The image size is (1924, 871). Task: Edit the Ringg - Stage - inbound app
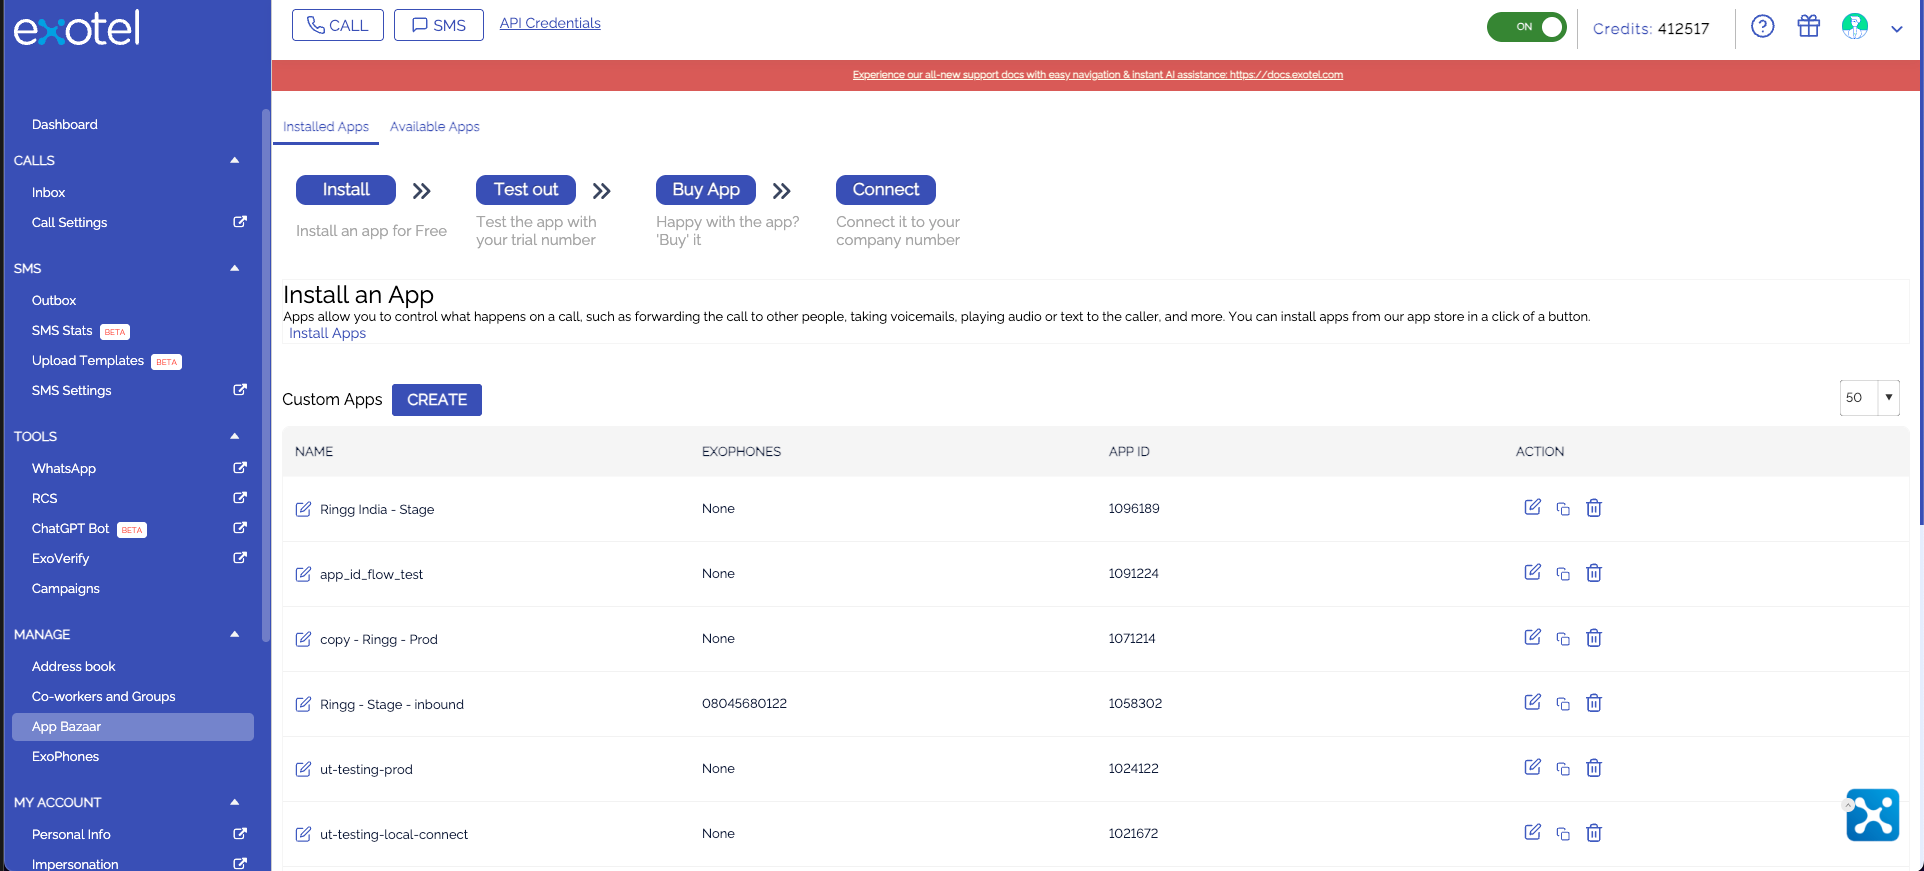(1532, 702)
